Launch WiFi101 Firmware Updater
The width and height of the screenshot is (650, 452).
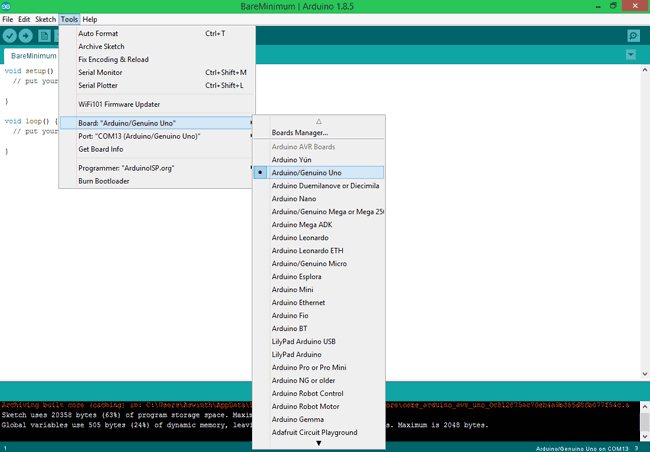157,104
